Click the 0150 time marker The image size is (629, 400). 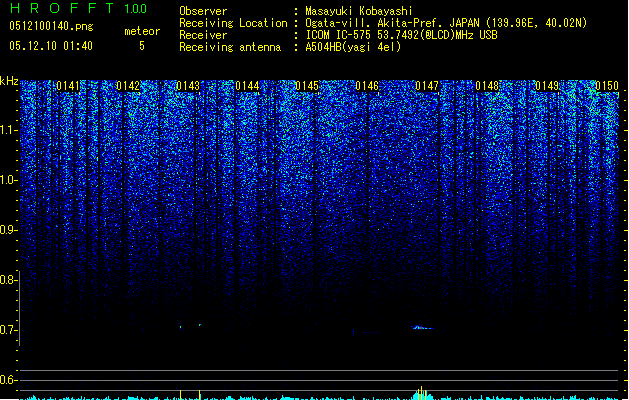(x=607, y=86)
